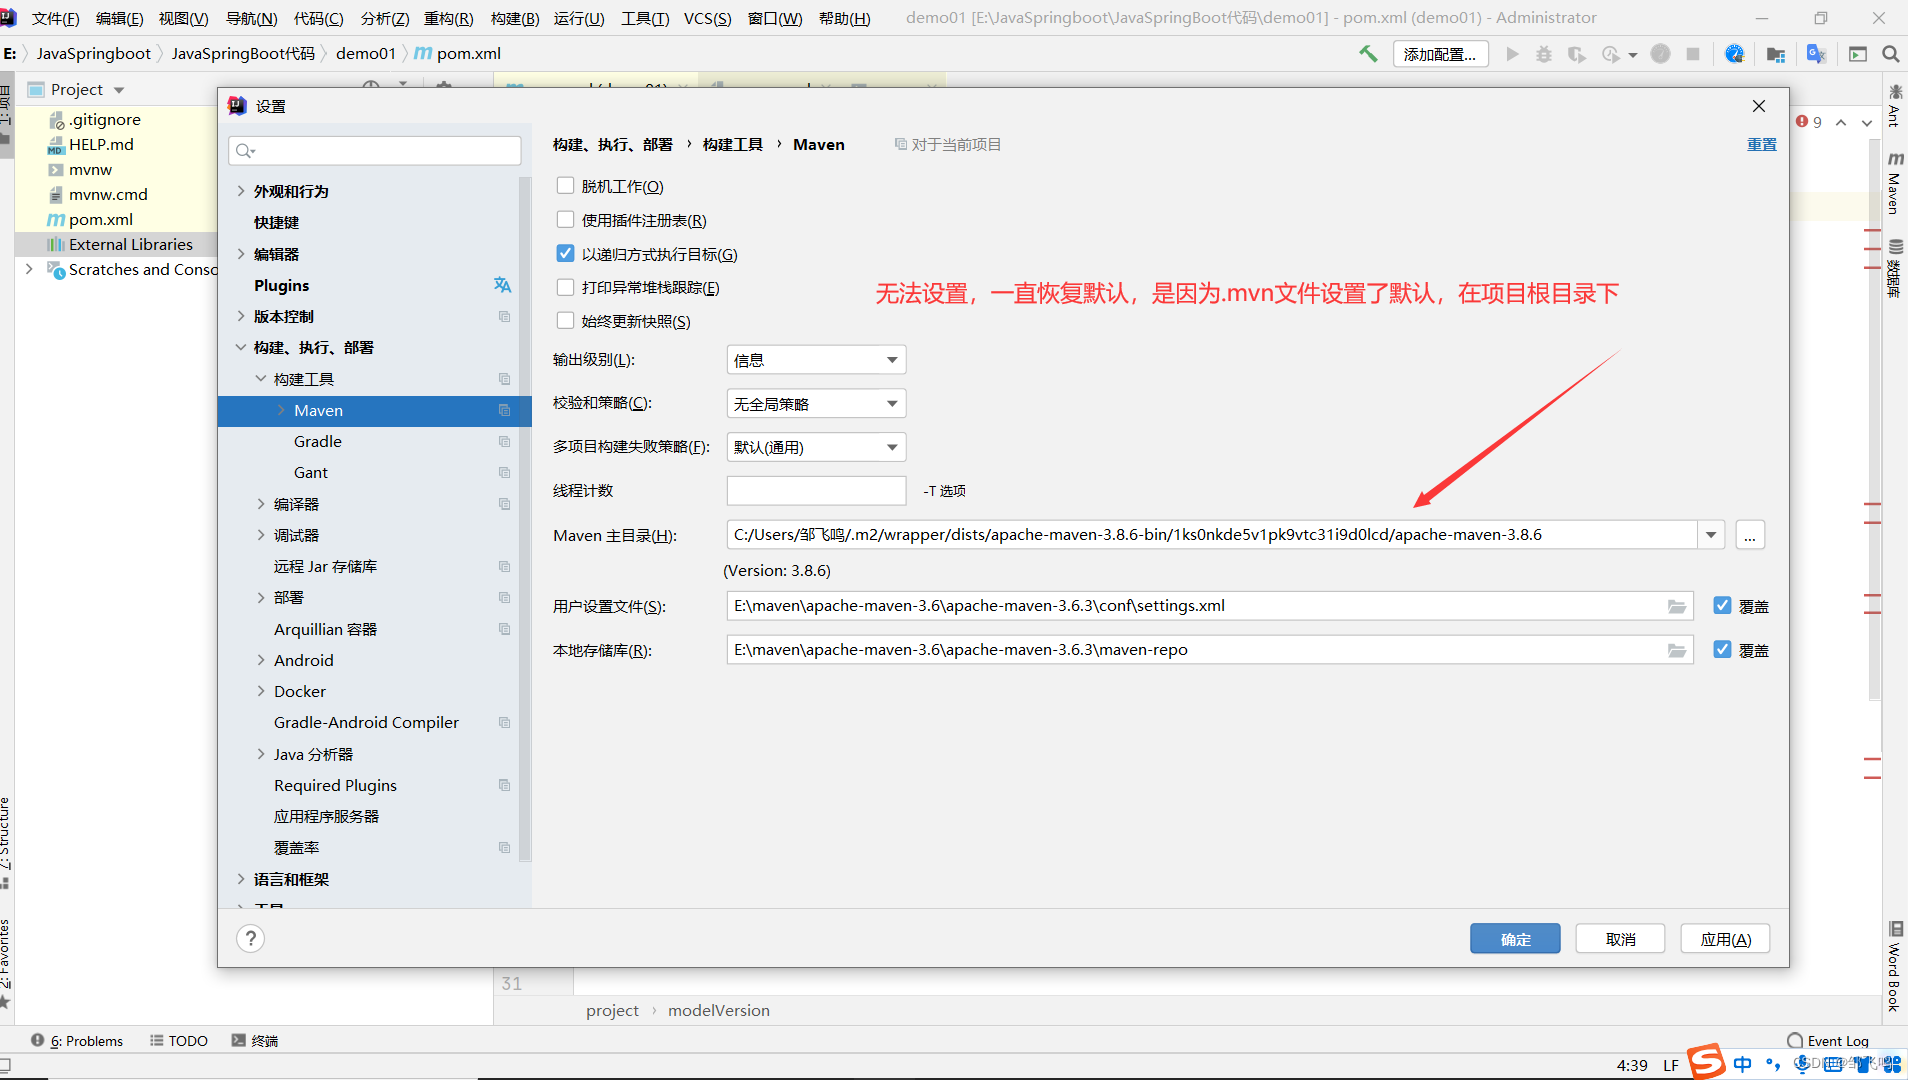1908x1080 pixels.
Task: Open TODO tool window tab
Action: click(x=179, y=1040)
